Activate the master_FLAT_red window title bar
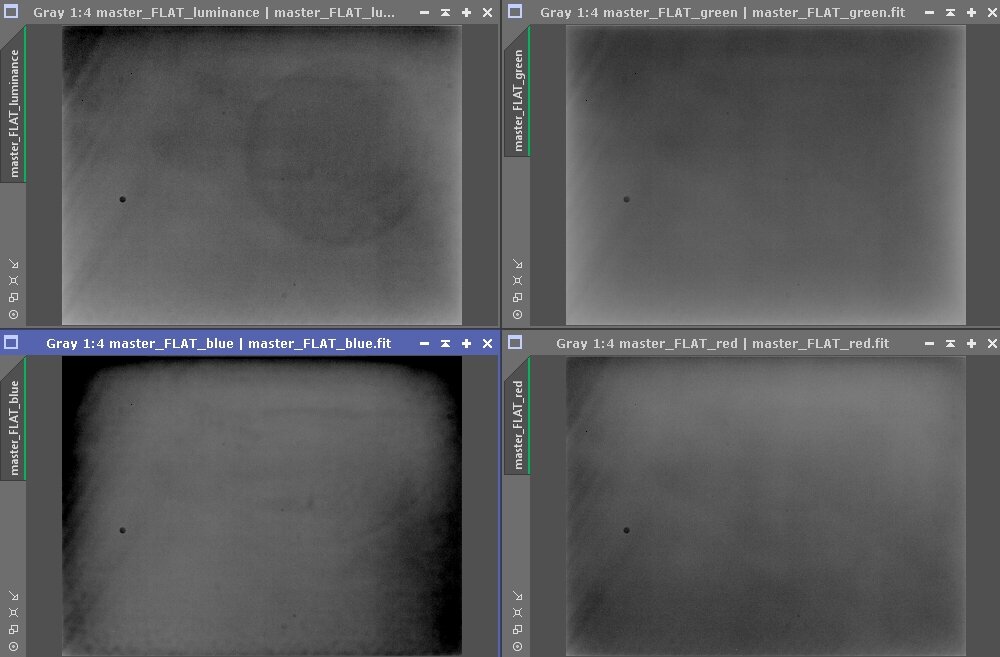Viewport: 1000px width, 657px height. (x=720, y=343)
